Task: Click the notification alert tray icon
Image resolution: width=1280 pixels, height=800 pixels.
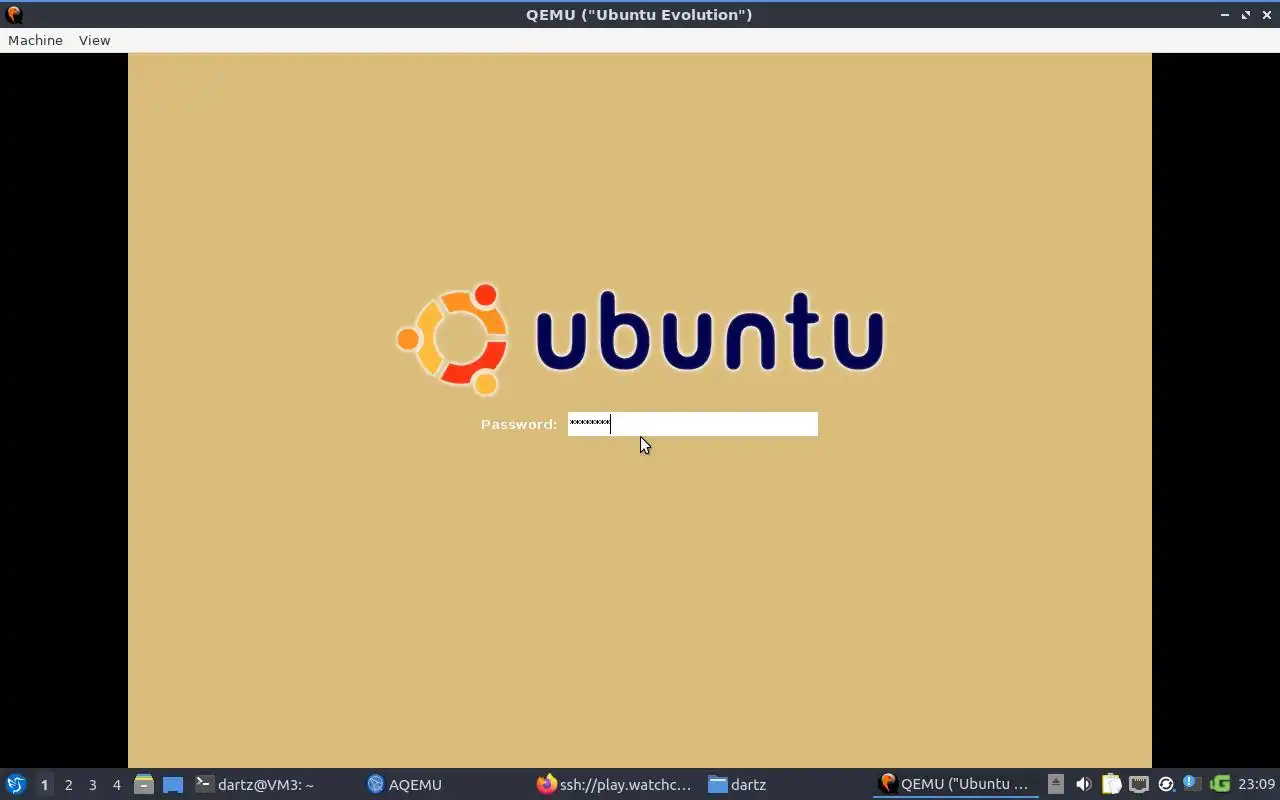Action: click(x=1192, y=784)
